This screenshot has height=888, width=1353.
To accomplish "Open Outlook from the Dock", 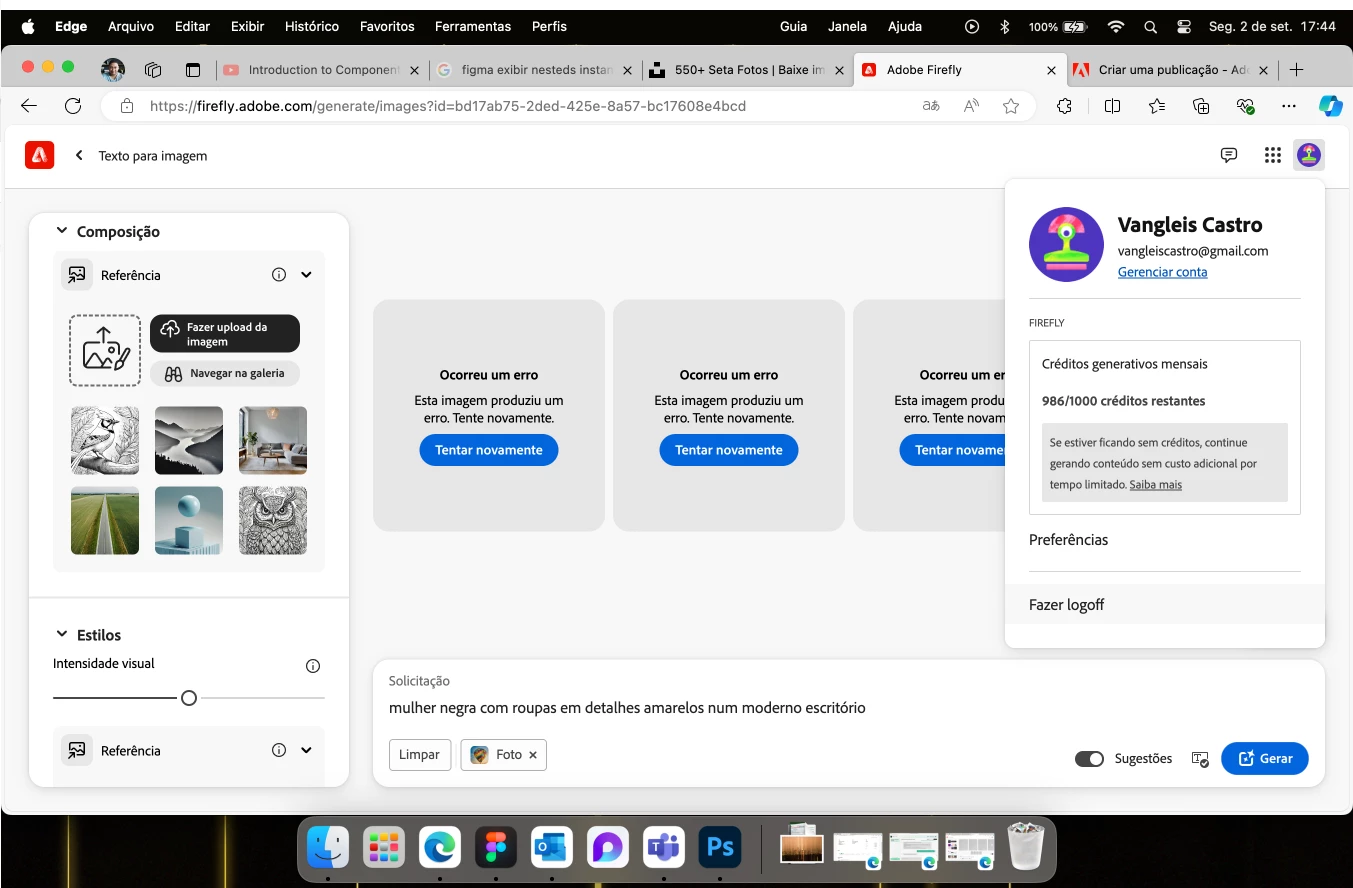I will [x=551, y=847].
